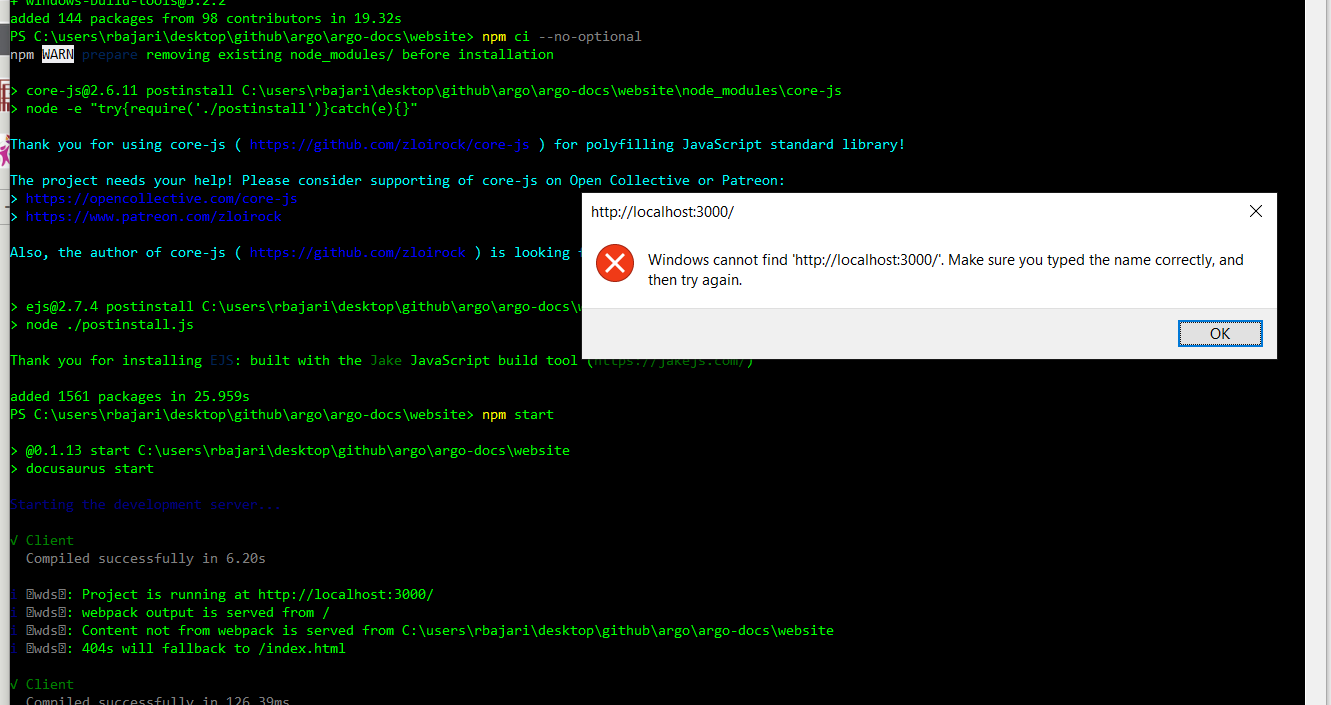Dismiss the dialog with its close X
Viewport: 1331px width, 705px height.
[x=1256, y=211]
